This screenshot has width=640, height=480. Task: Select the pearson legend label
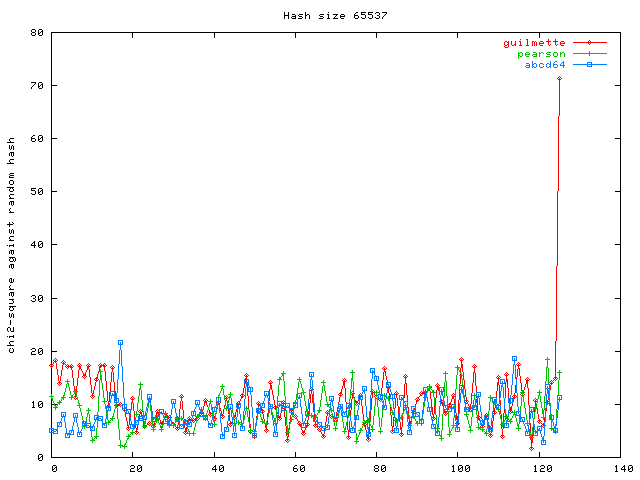click(x=541, y=54)
